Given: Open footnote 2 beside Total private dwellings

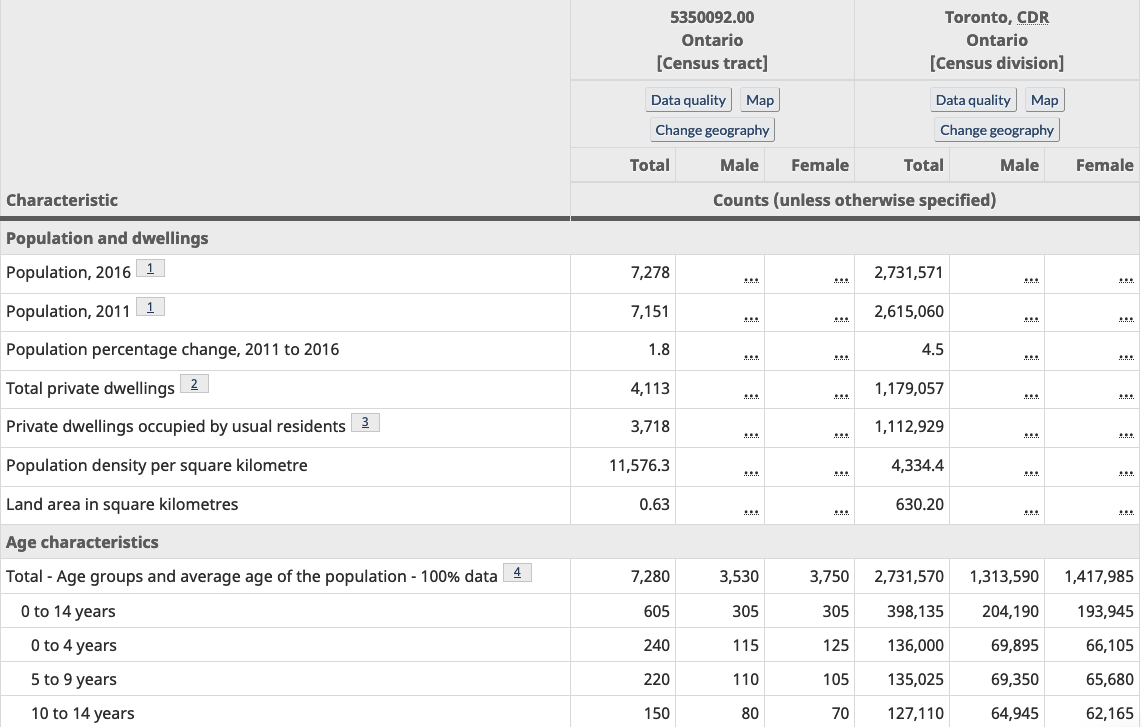Looking at the screenshot, I should [x=194, y=384].
